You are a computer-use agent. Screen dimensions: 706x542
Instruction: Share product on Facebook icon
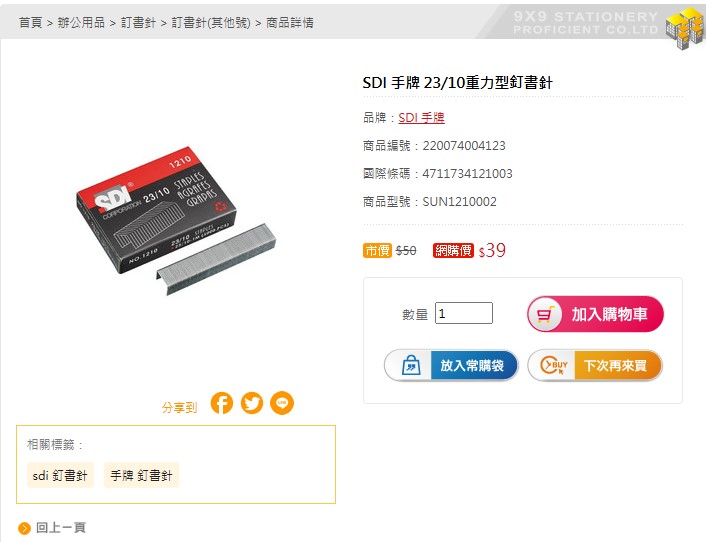coord(222,403)
